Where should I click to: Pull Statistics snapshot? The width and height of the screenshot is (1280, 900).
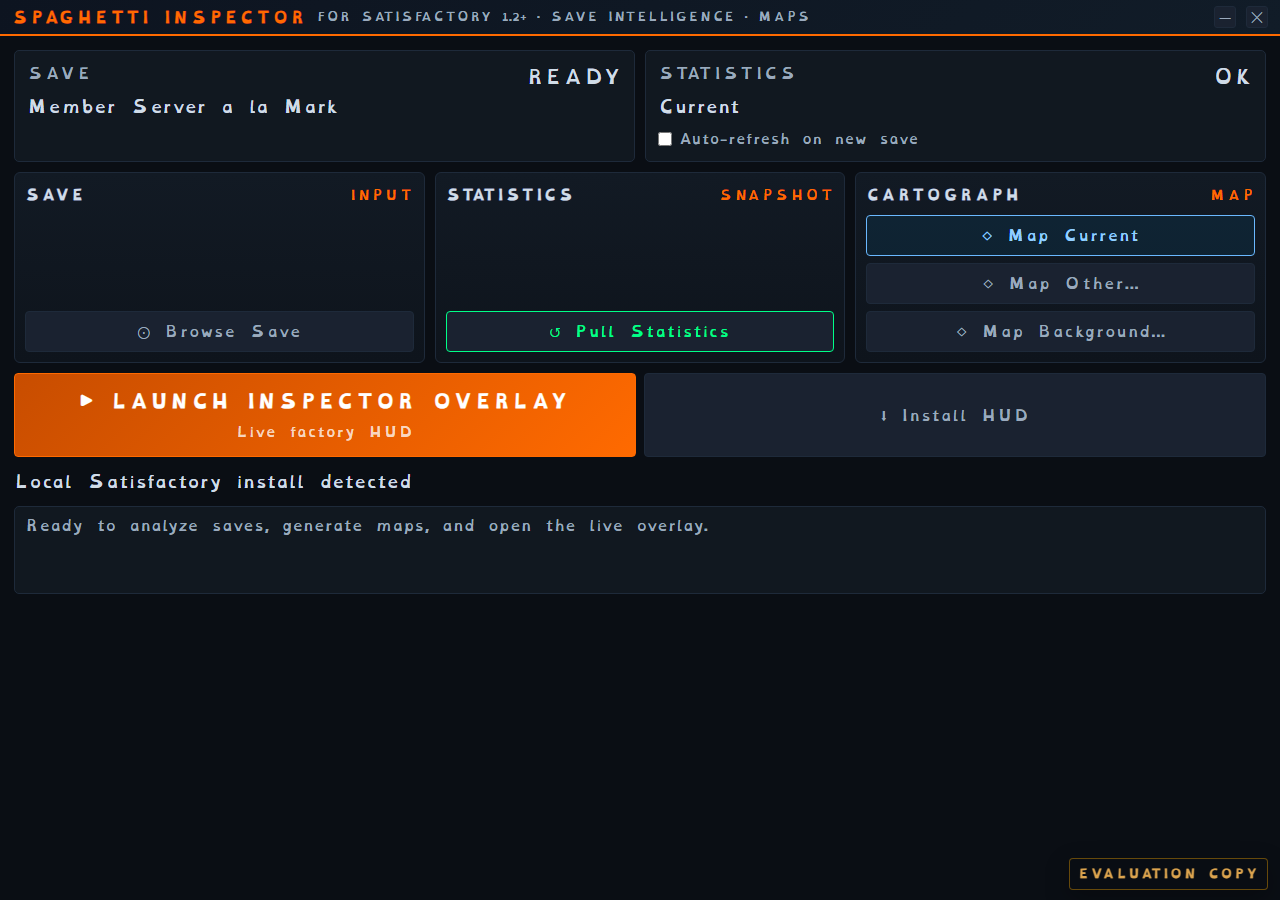[640, 331]
